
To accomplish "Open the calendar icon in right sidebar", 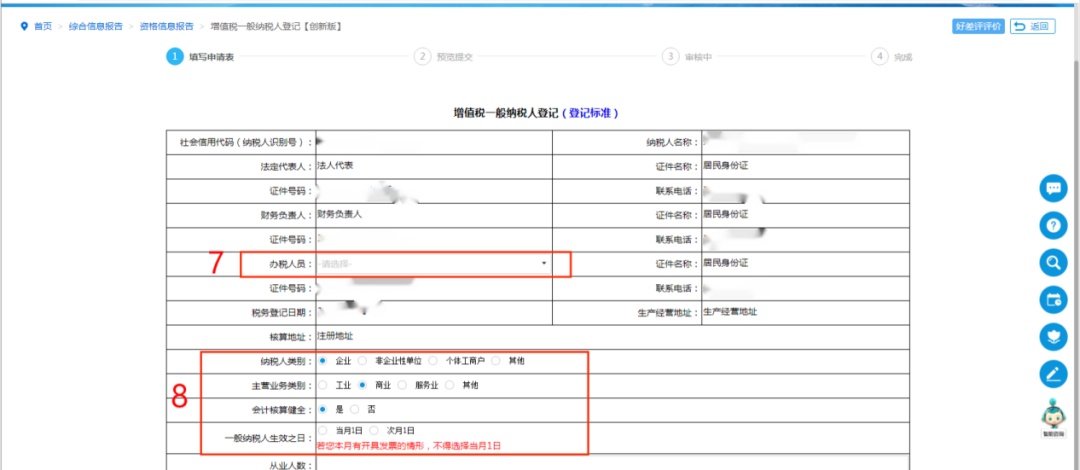I will pos(1053,299).
